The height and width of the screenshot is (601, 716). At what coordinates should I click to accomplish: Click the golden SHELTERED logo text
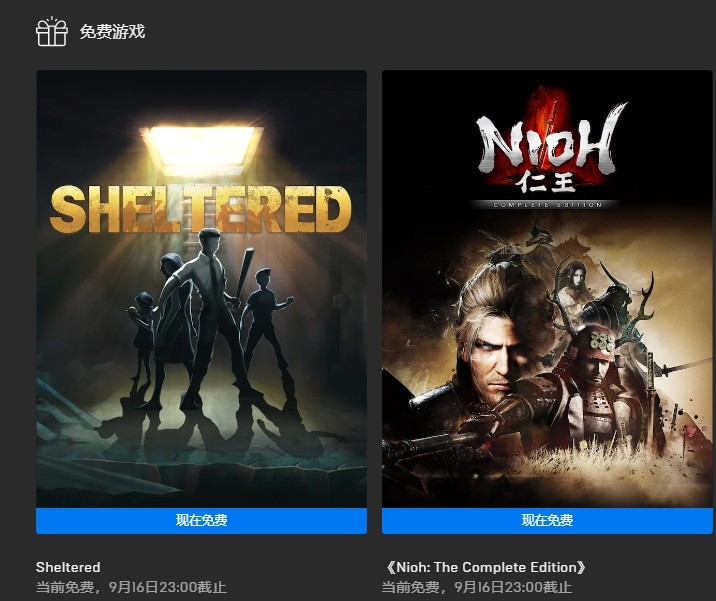[x=200, y=209]
